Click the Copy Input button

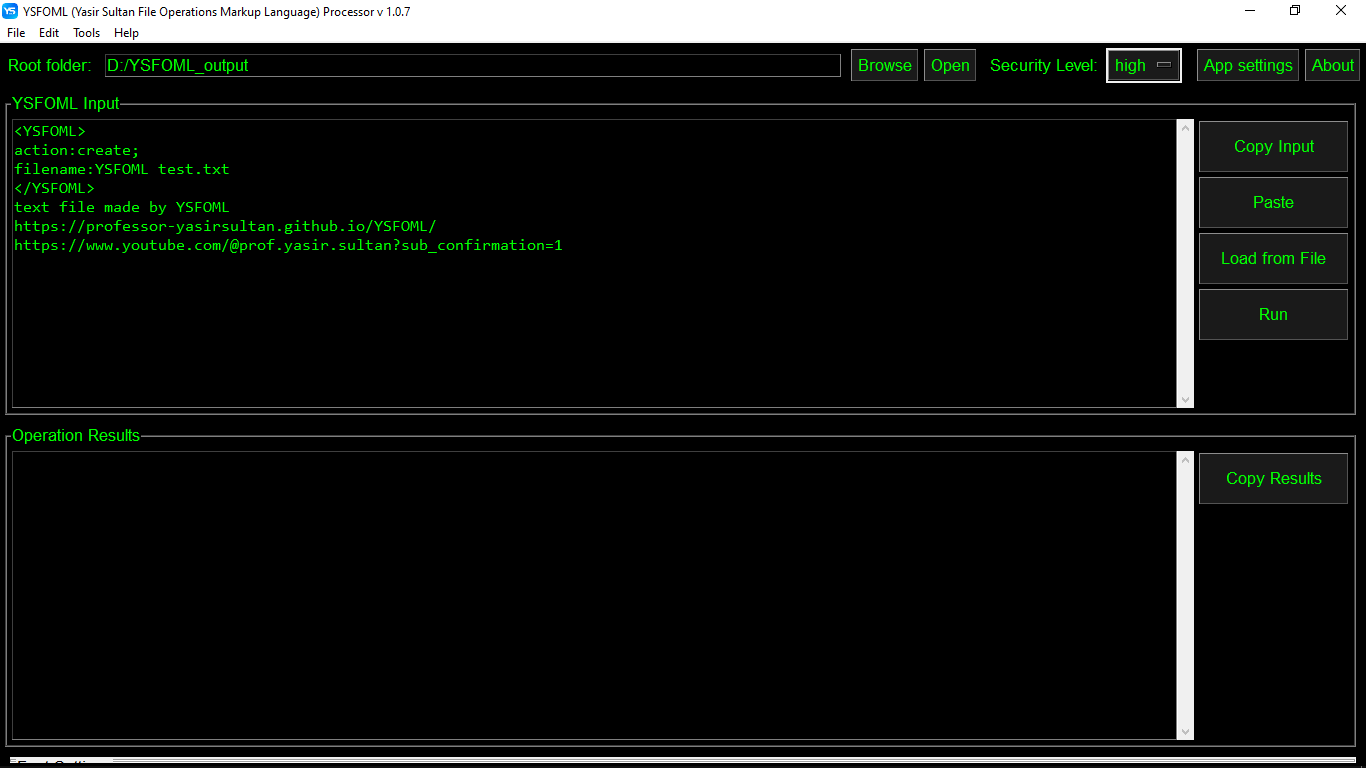[1273, 146]
